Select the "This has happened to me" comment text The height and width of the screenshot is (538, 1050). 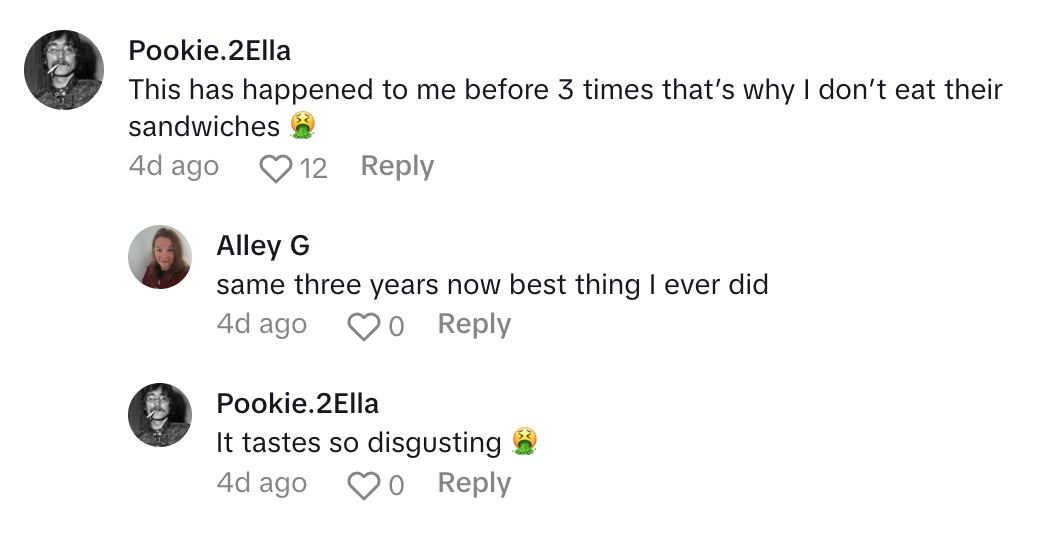565,89
